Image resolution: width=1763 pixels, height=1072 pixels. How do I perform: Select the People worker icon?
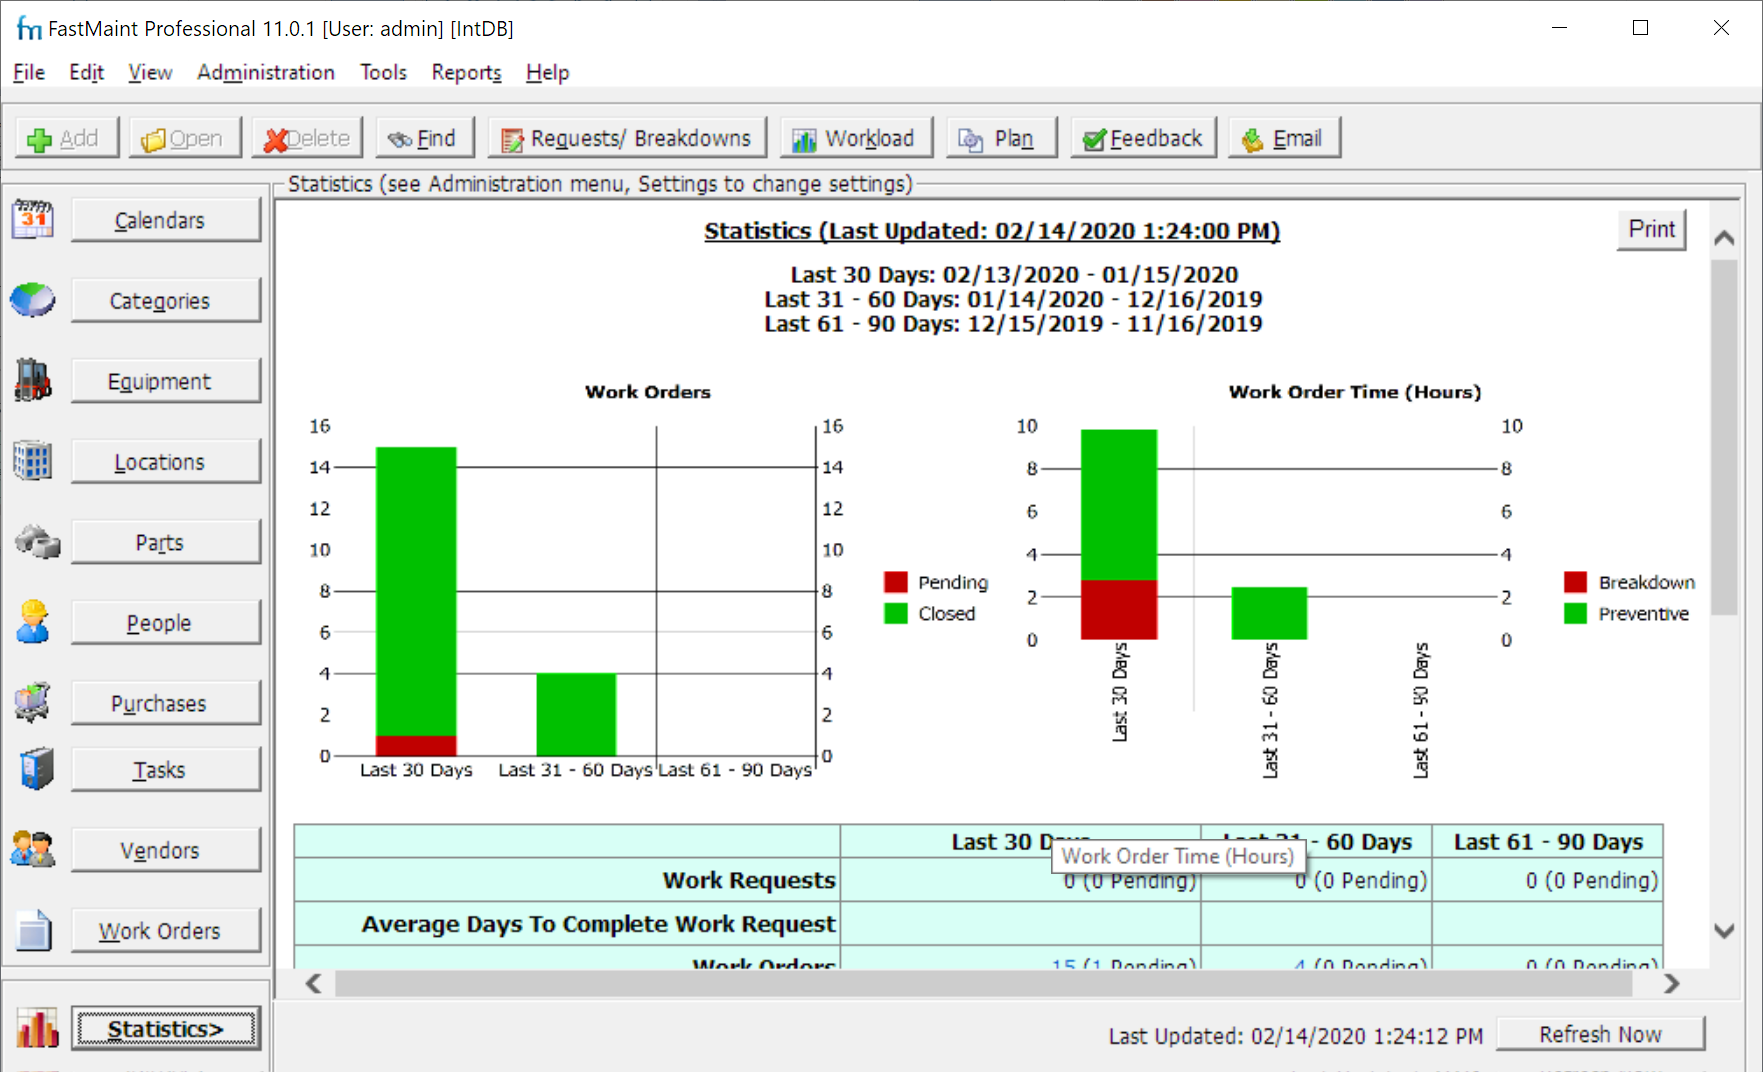click(33, 622)
